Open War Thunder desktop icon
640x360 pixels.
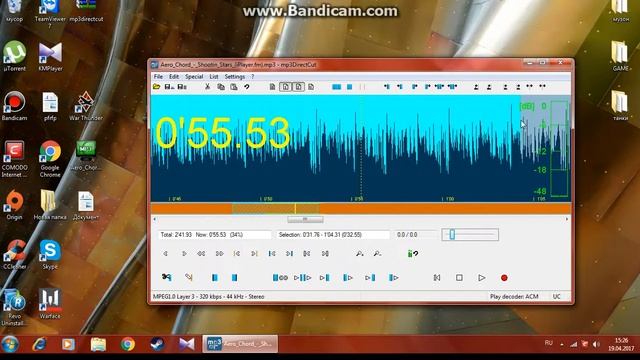(x=86, y=106)
